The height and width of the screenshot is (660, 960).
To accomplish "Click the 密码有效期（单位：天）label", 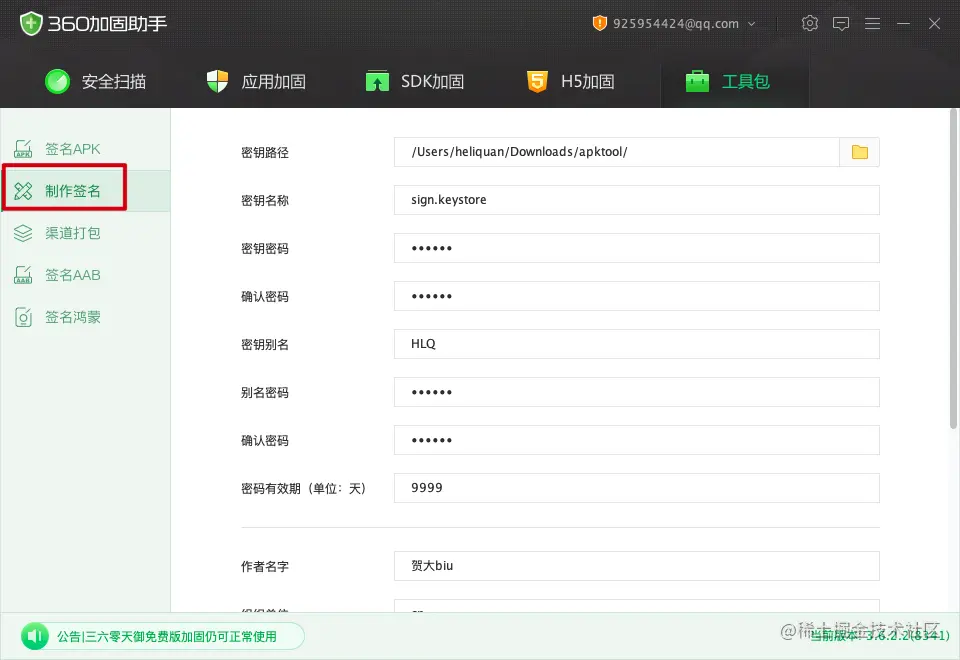I will pyautogui.click(x=304, y=489).
